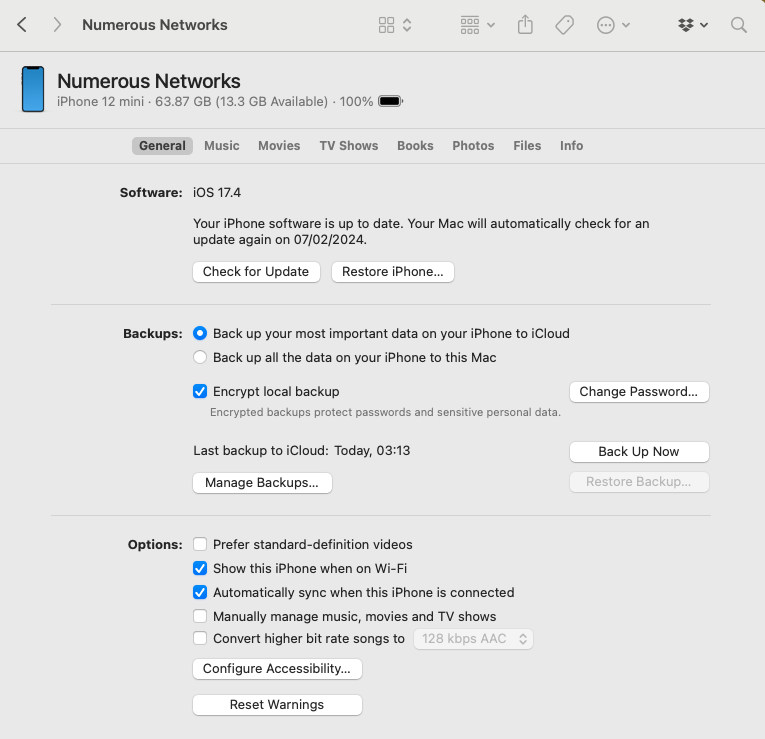Click the update check date message text

tap(421, 231)
